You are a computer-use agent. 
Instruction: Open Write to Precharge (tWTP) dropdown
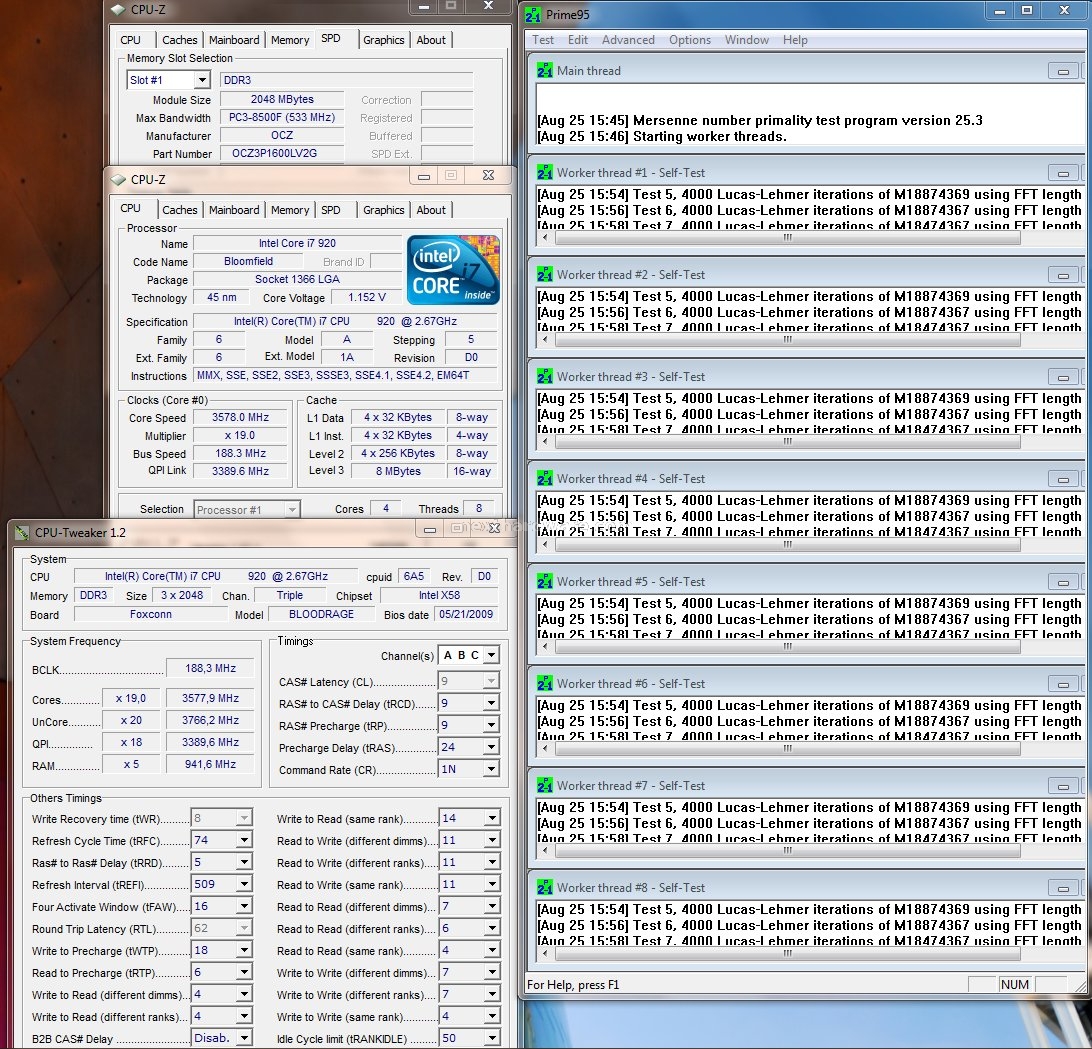tap(244, 950)
